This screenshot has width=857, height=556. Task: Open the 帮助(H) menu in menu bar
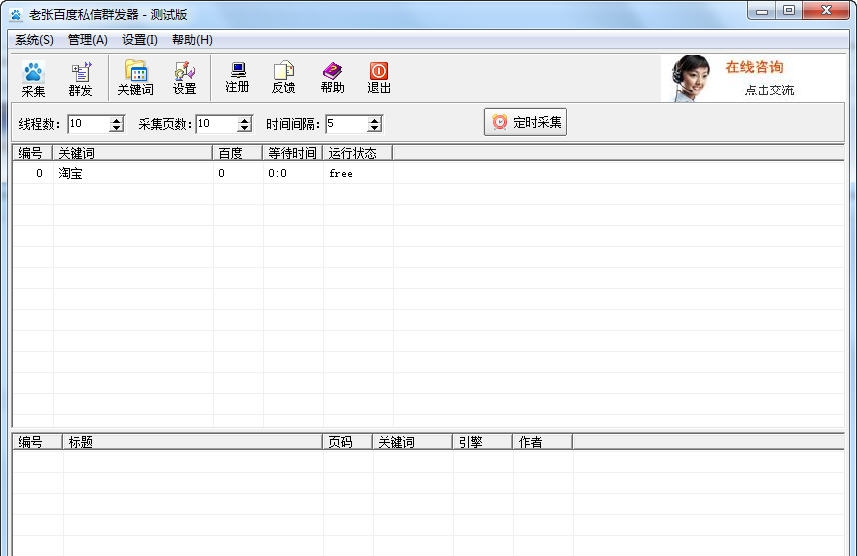click(x=192, y=40)
